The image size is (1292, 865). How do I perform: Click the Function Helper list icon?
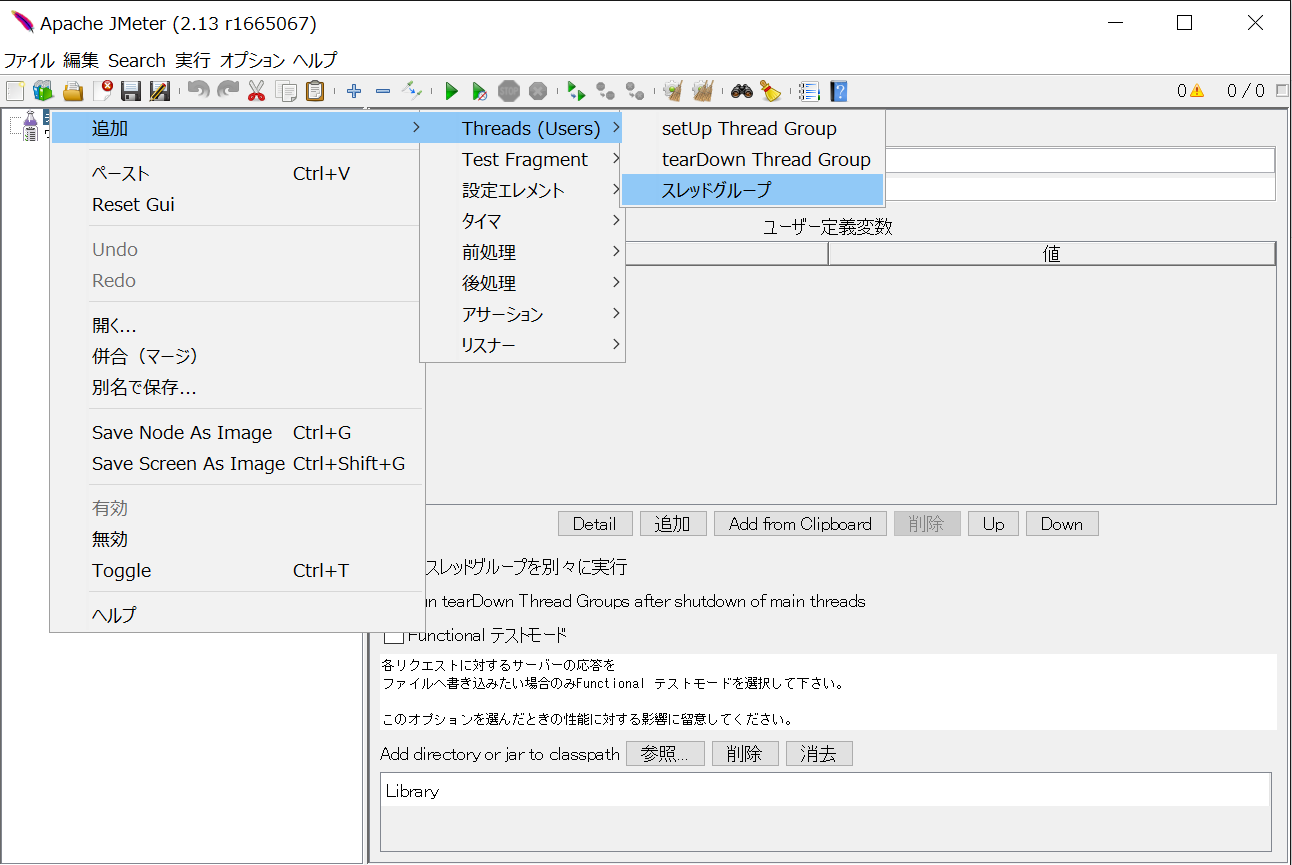point(809,92)
